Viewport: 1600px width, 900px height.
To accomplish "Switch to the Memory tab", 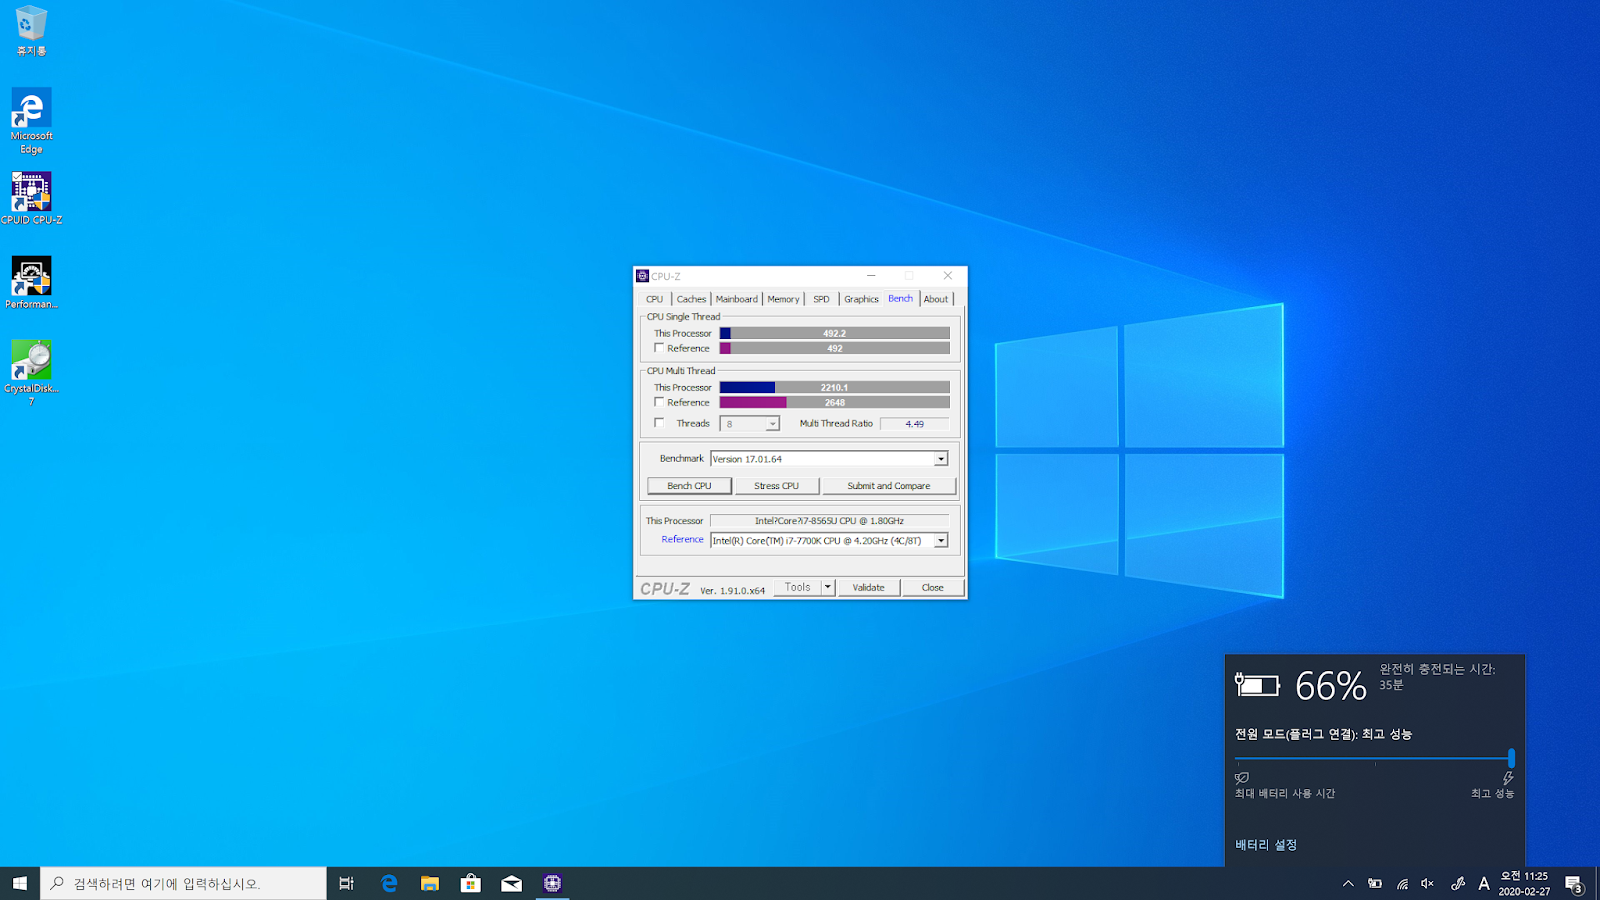I will (x=784, y=299).
